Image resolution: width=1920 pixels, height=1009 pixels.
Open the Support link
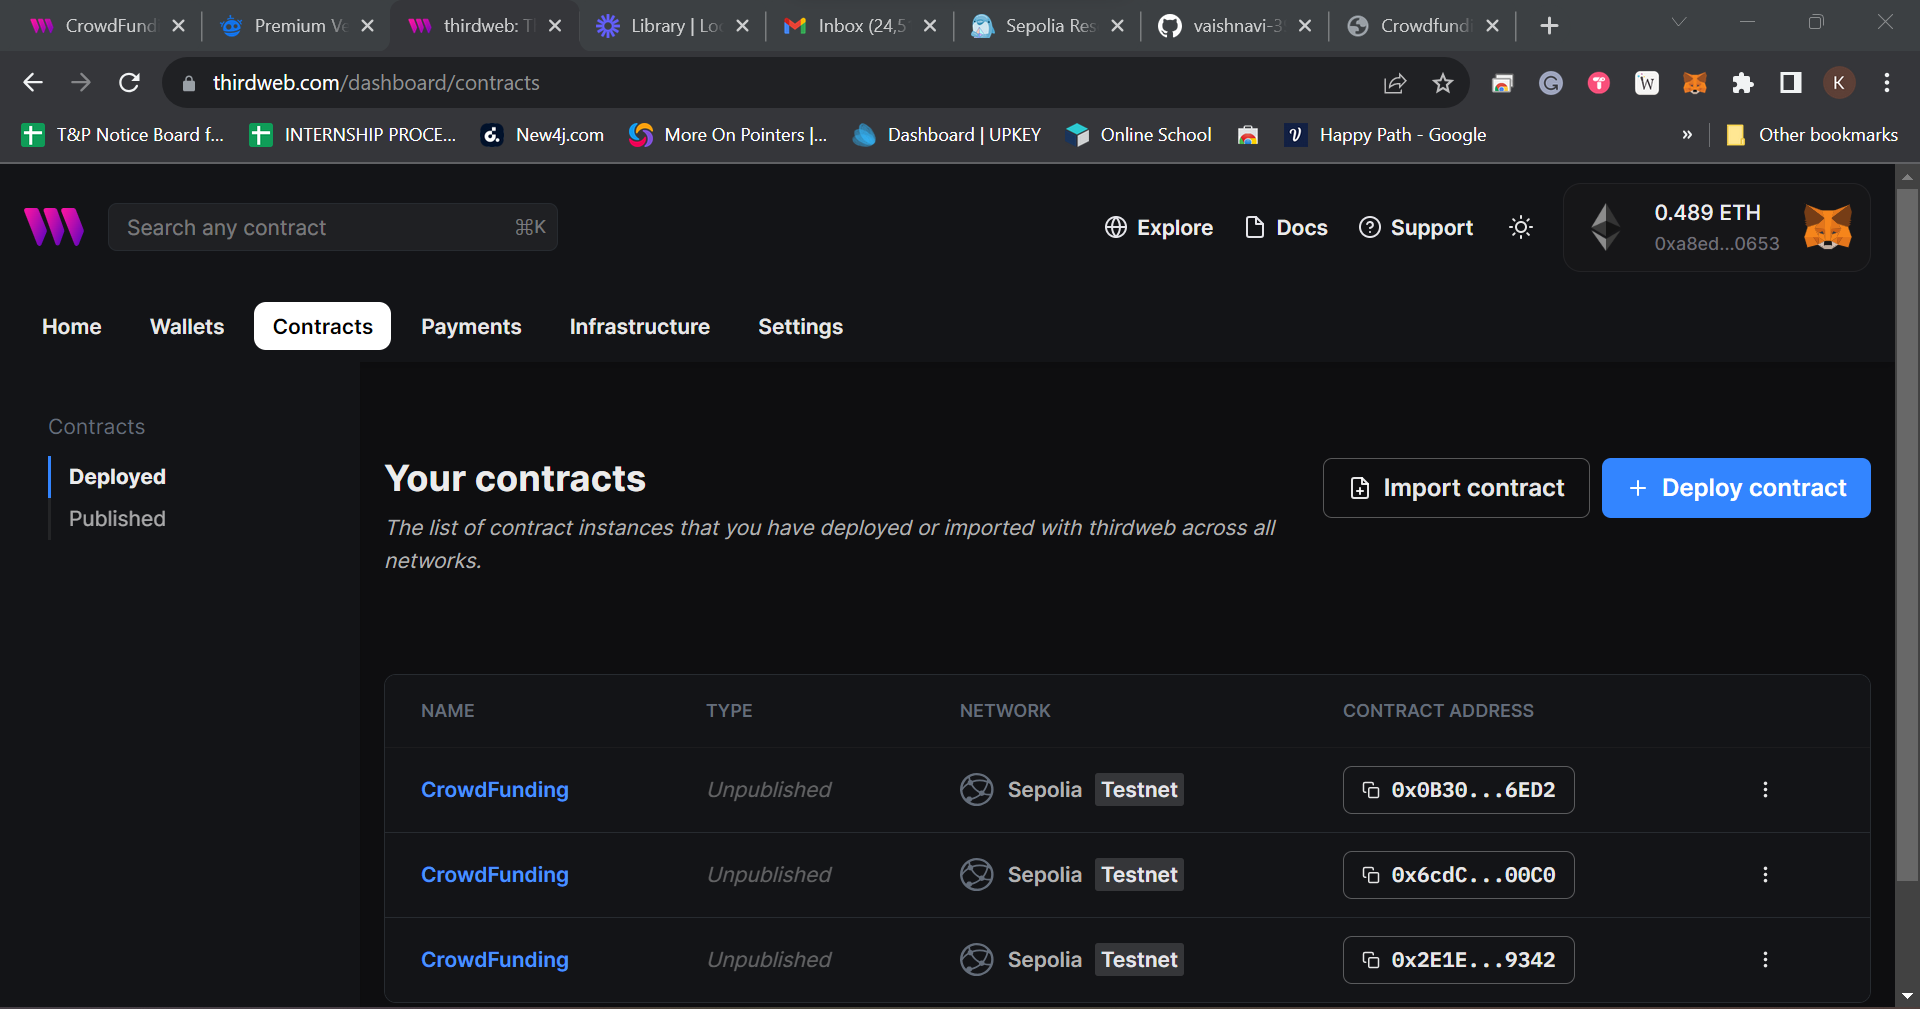[x=1416, y=228]
